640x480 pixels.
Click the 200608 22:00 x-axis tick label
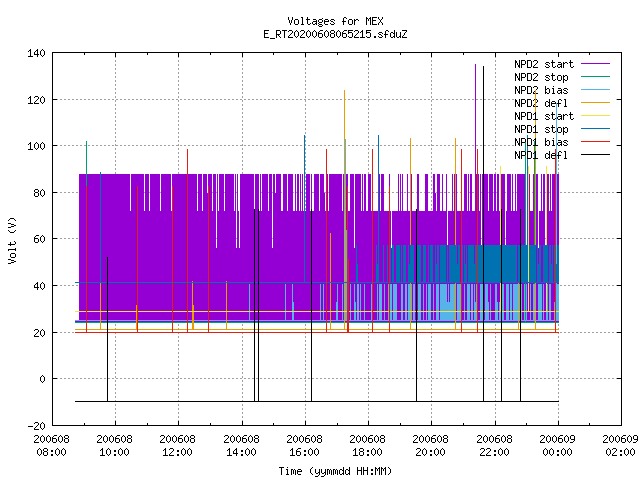494,446
